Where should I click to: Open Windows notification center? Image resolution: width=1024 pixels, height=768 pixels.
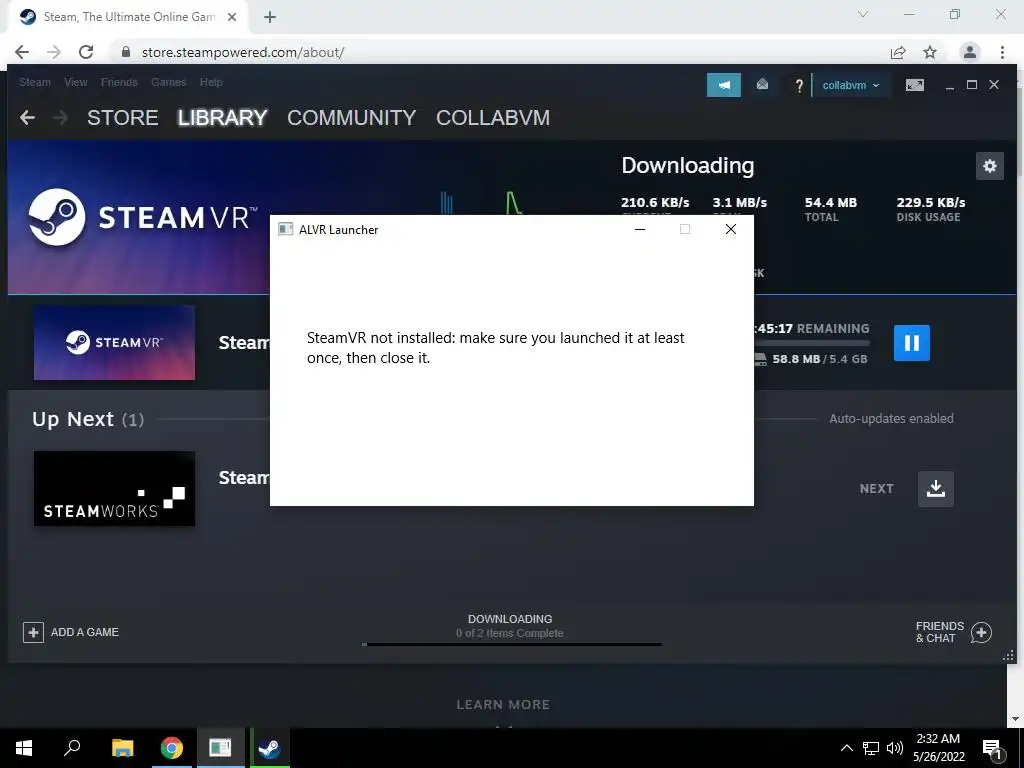click(x=992, y=748)
